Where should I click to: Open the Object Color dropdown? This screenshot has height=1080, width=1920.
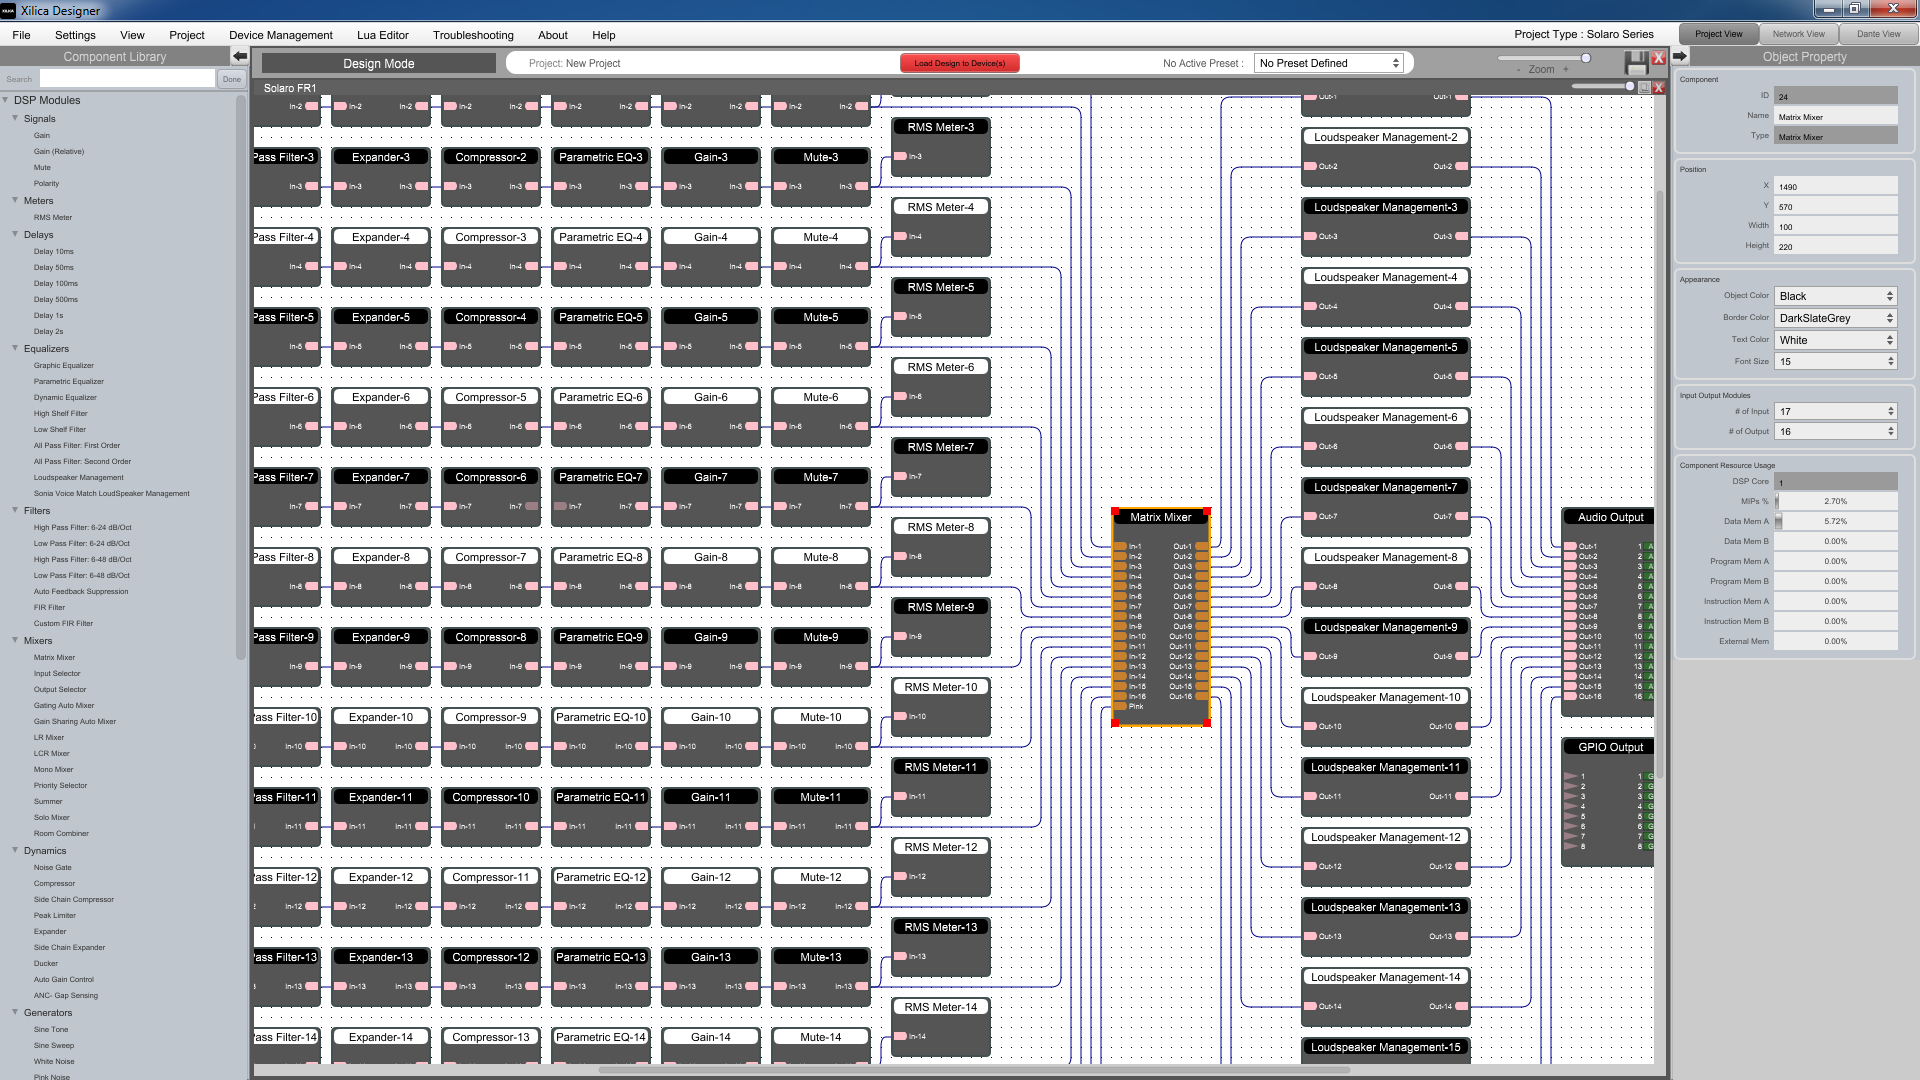pyautogui.click(x=1835, y=296)
